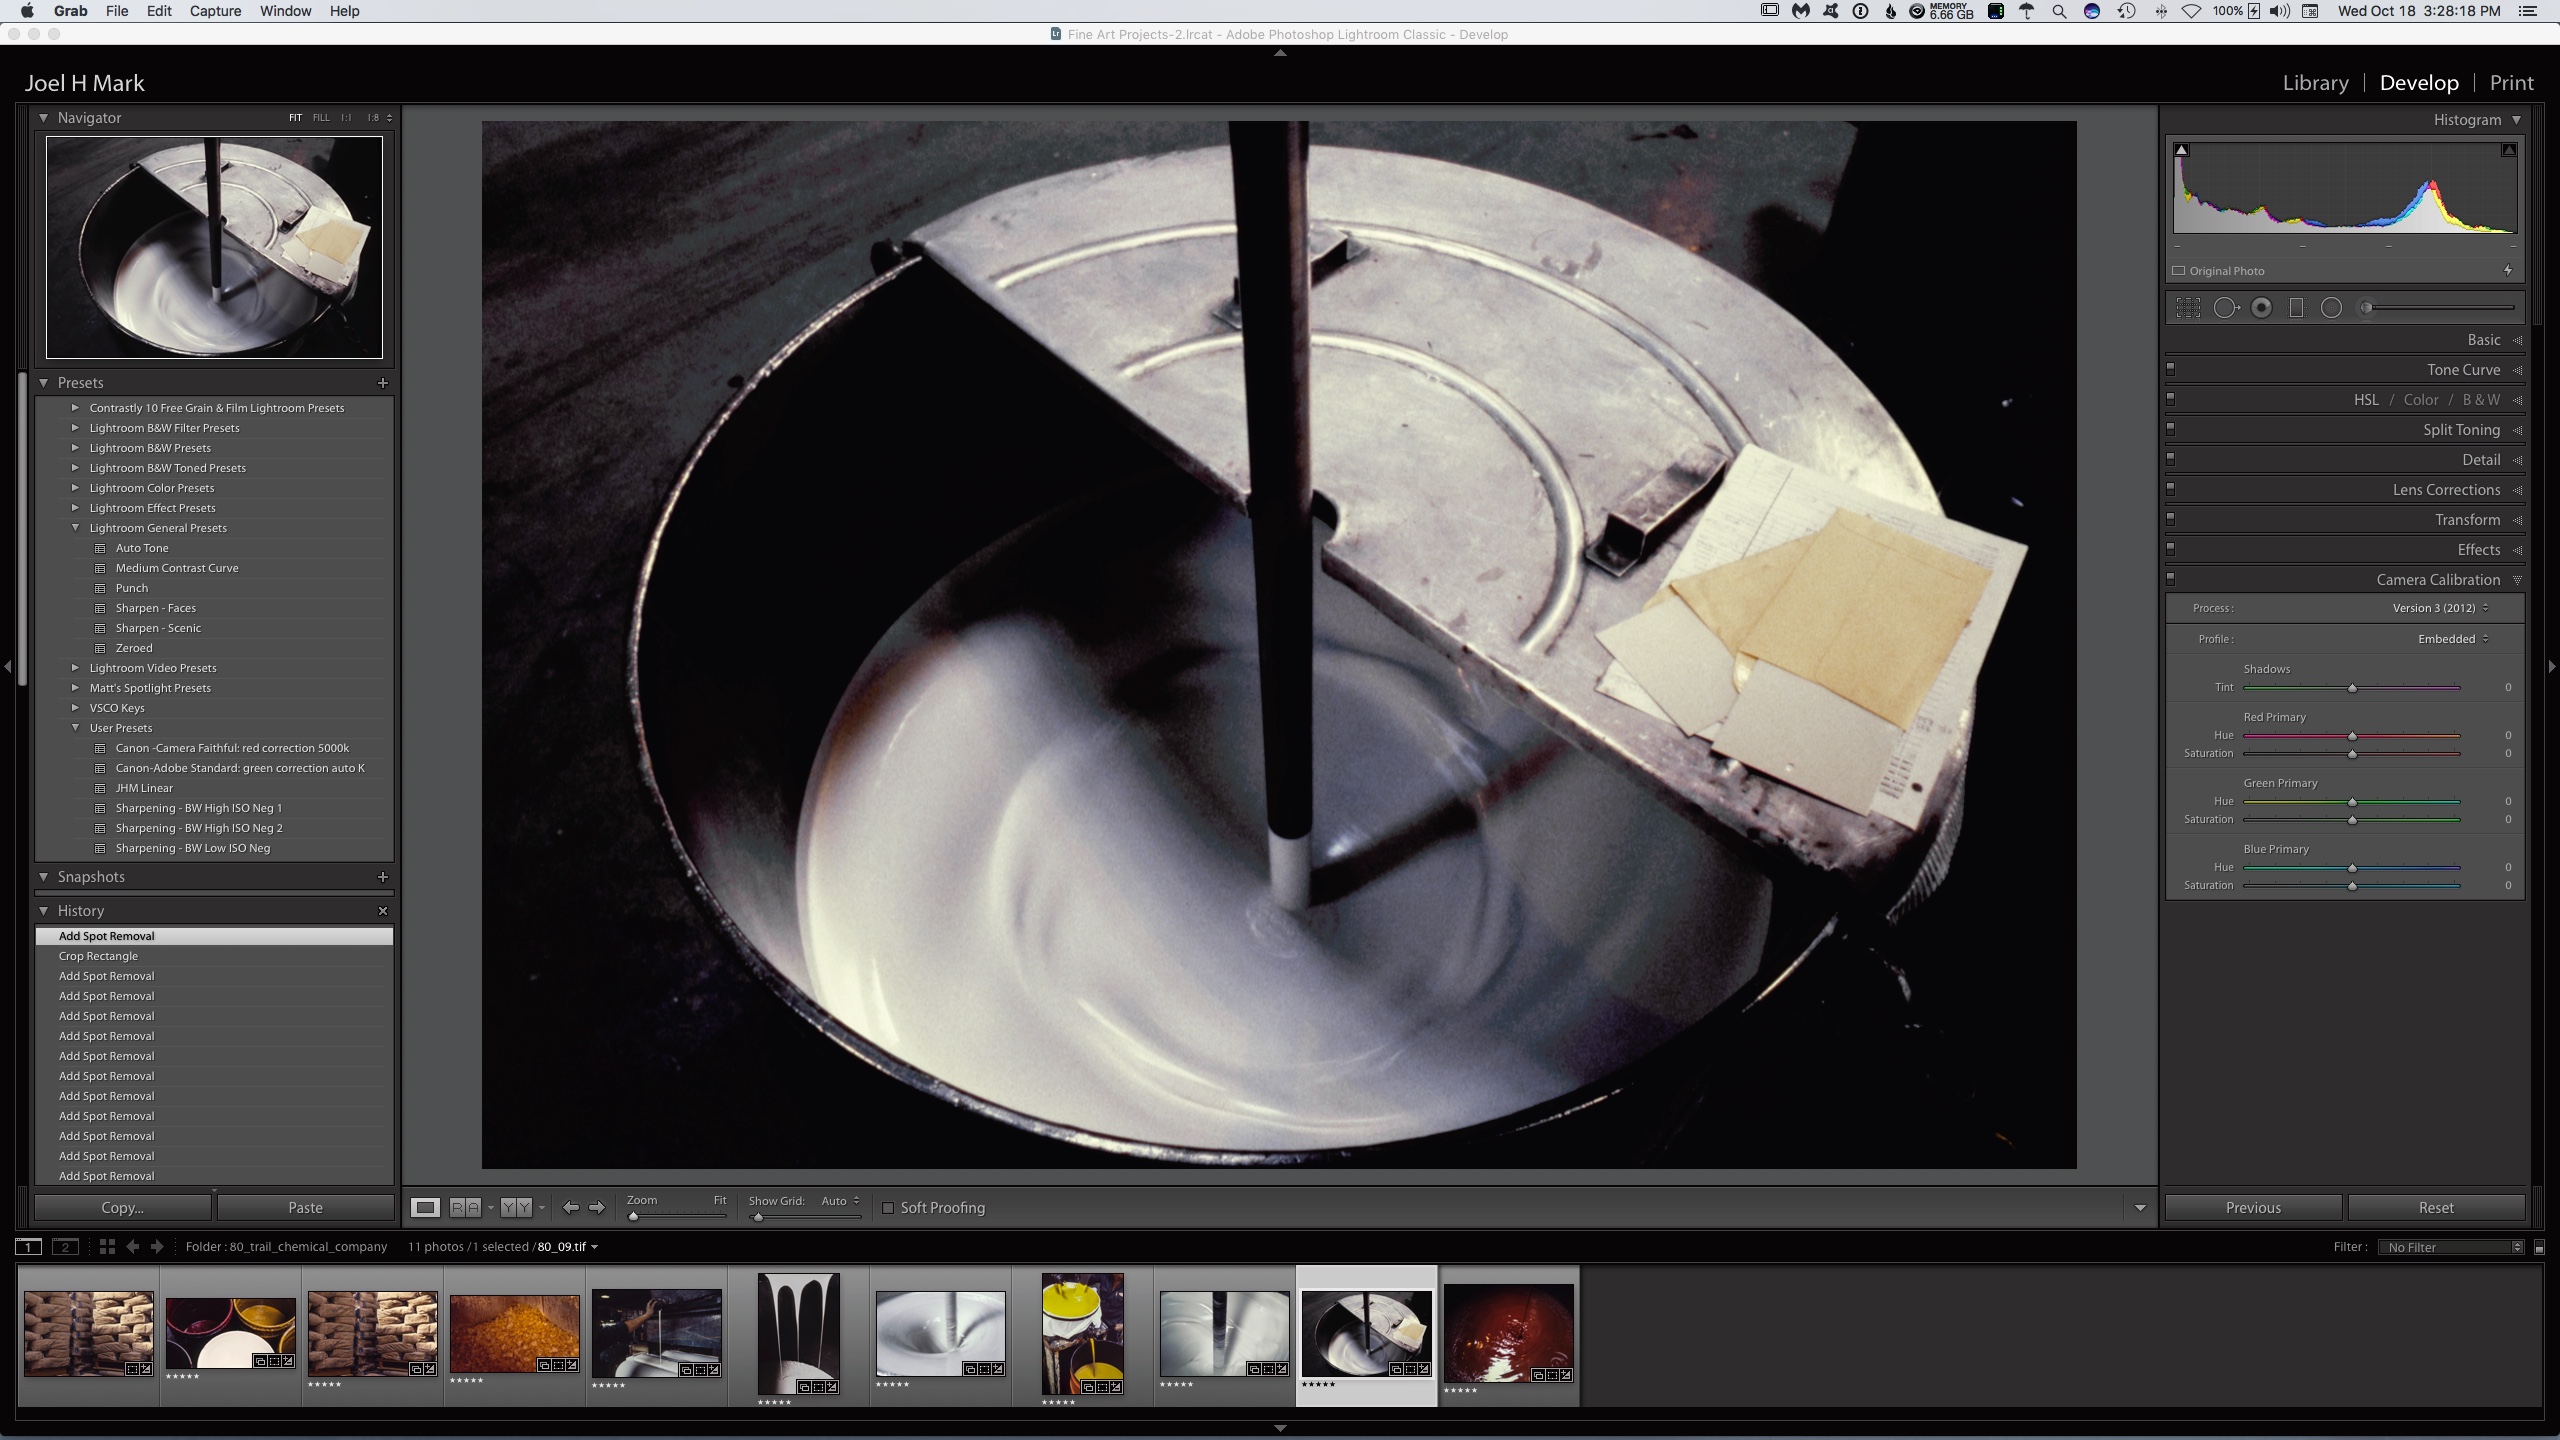This screenshot has width=2560, height=1440.
Task: Select the Spot Removal tool
Action: (x=2226, y=308)
